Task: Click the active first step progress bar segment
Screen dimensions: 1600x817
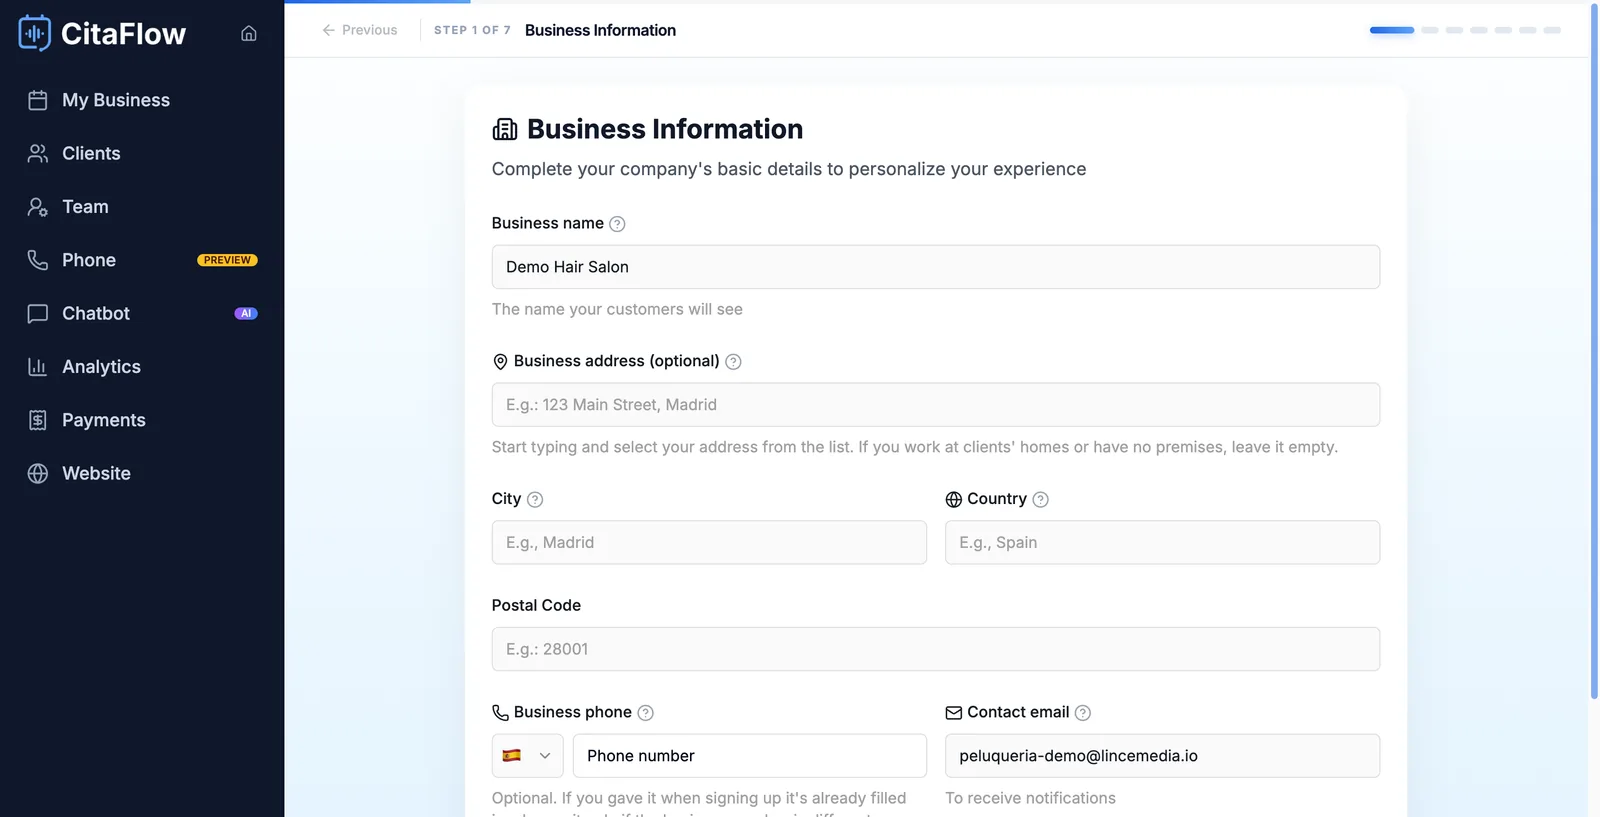Action: (x=1392, y=30)
